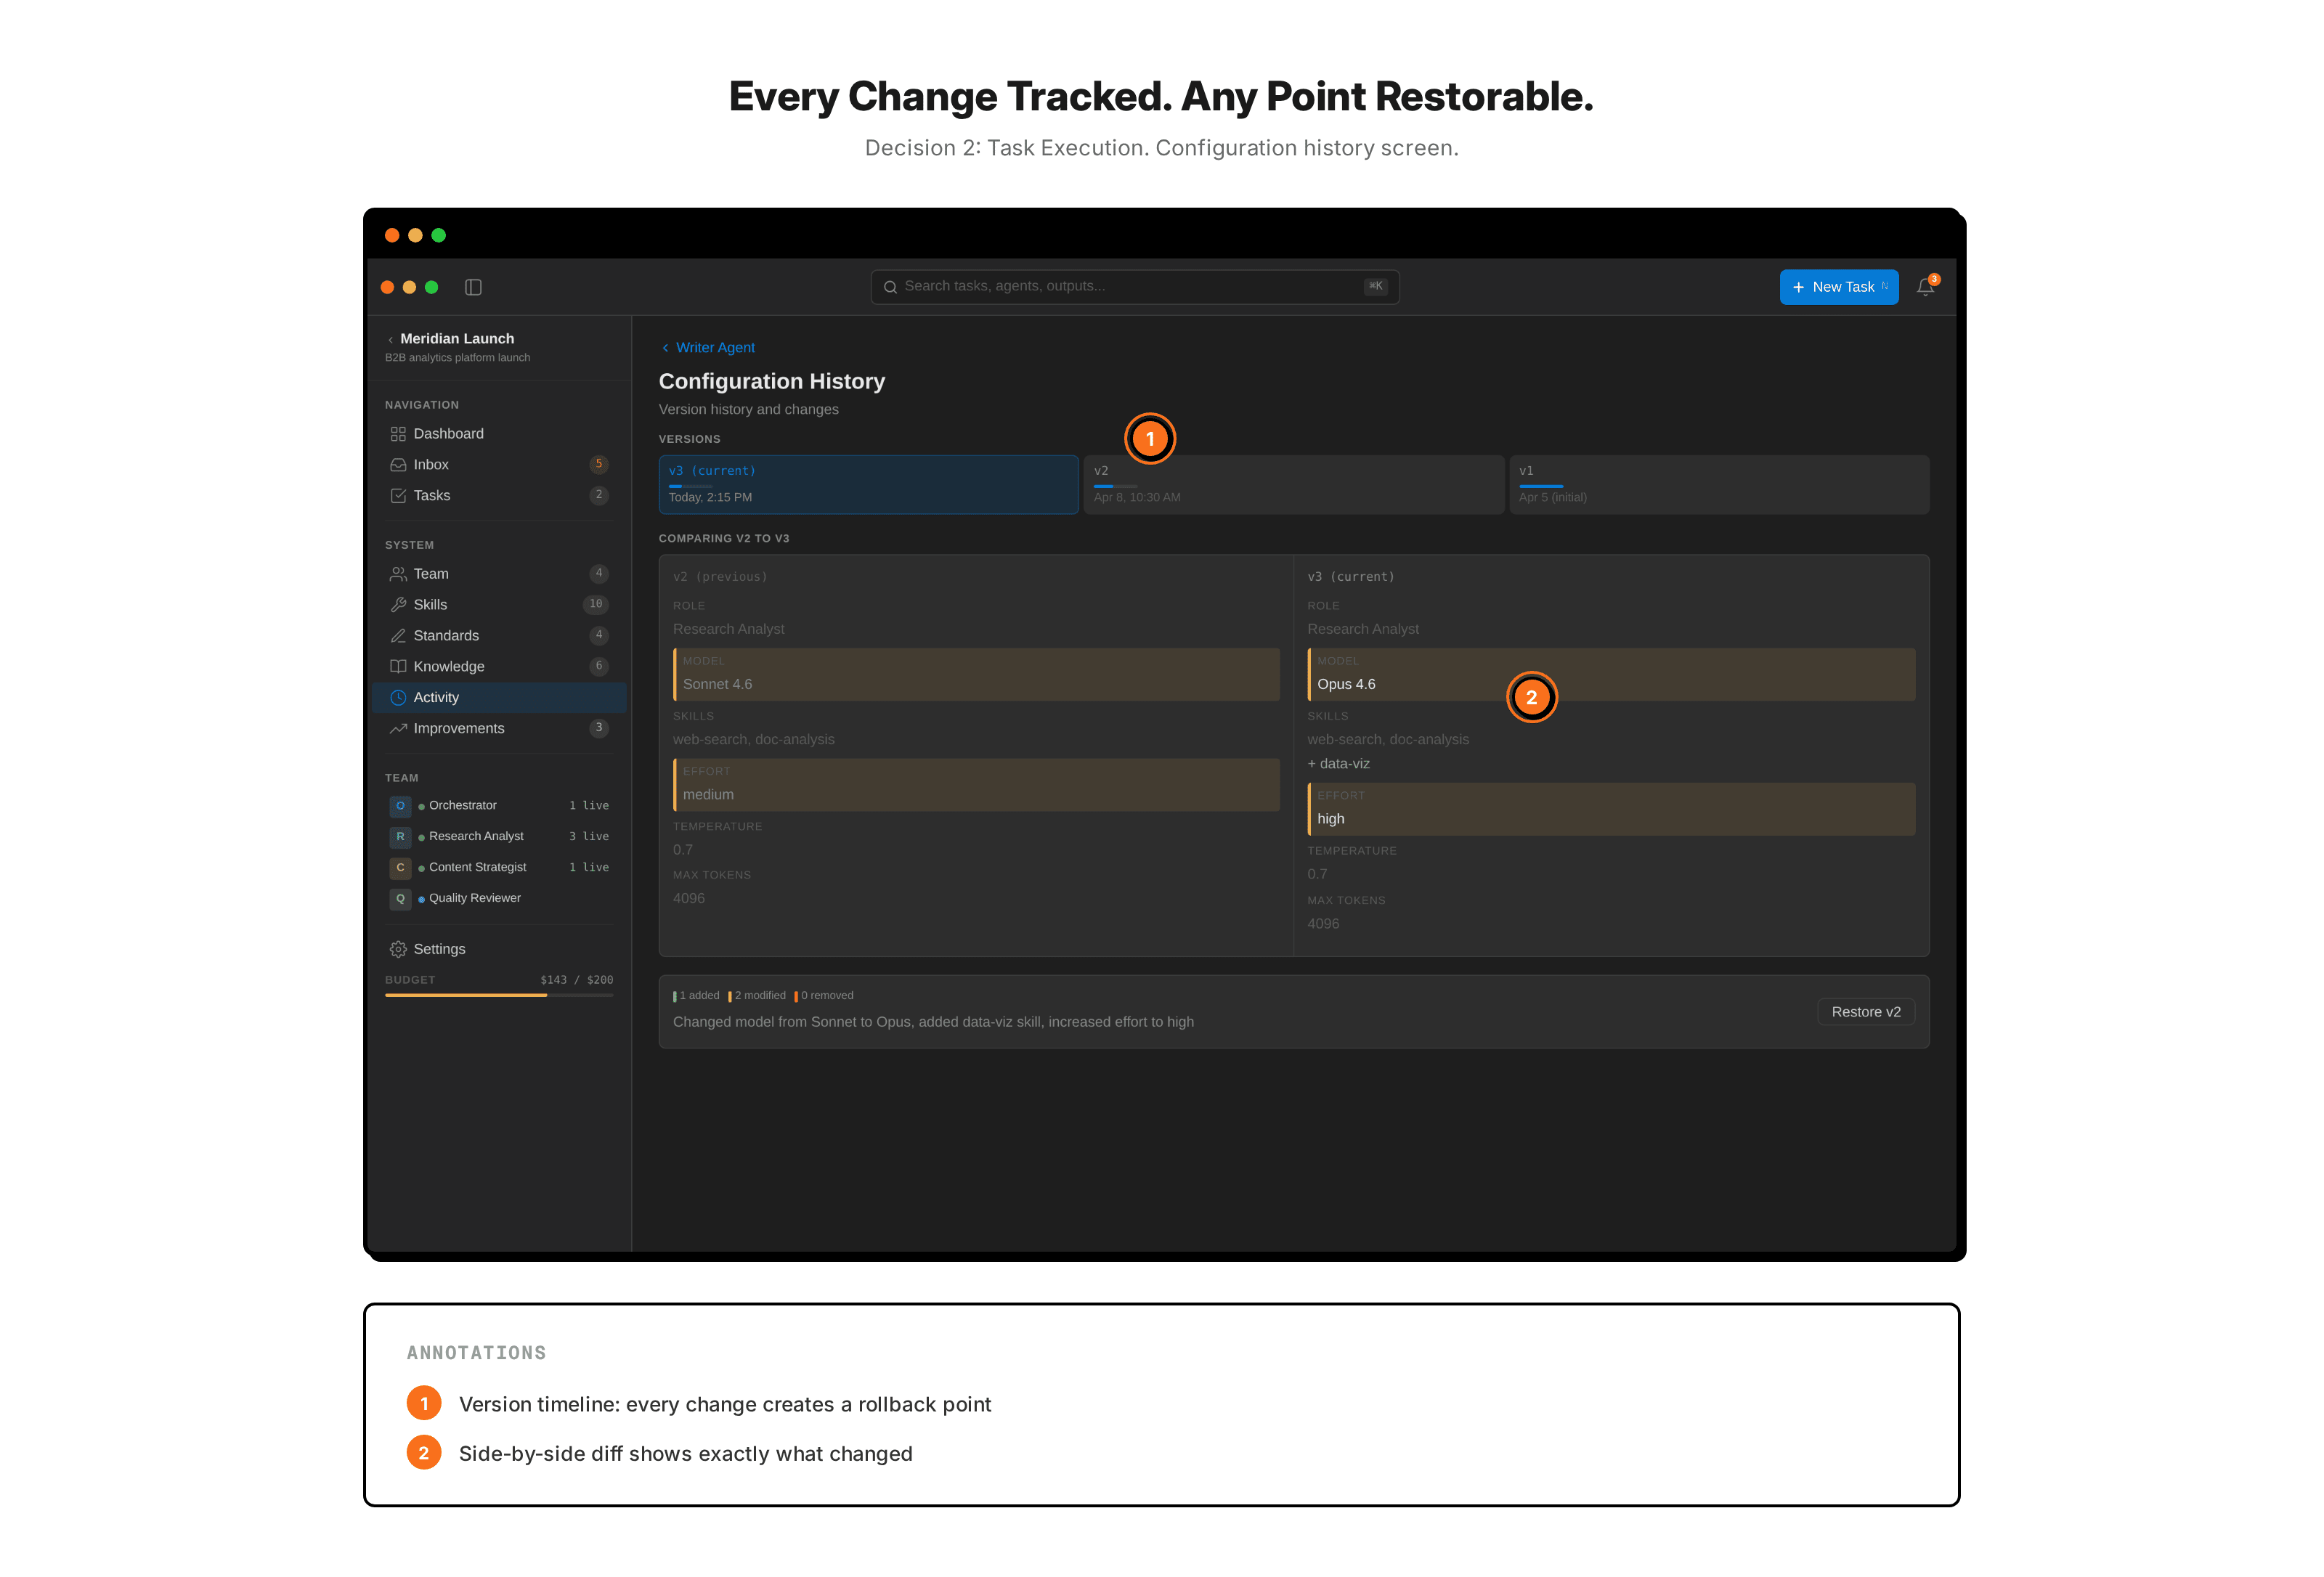The width and height of the screenshot is (2324, 1577).
Task: Select Orchestrator avatar O
Action: click(x=400, y=806)
